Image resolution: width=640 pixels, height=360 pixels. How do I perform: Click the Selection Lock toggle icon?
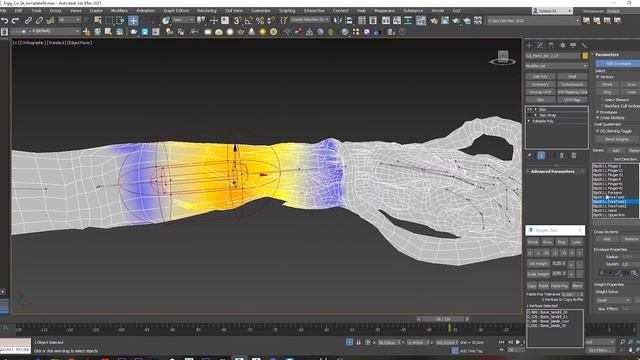pos(358,342)
